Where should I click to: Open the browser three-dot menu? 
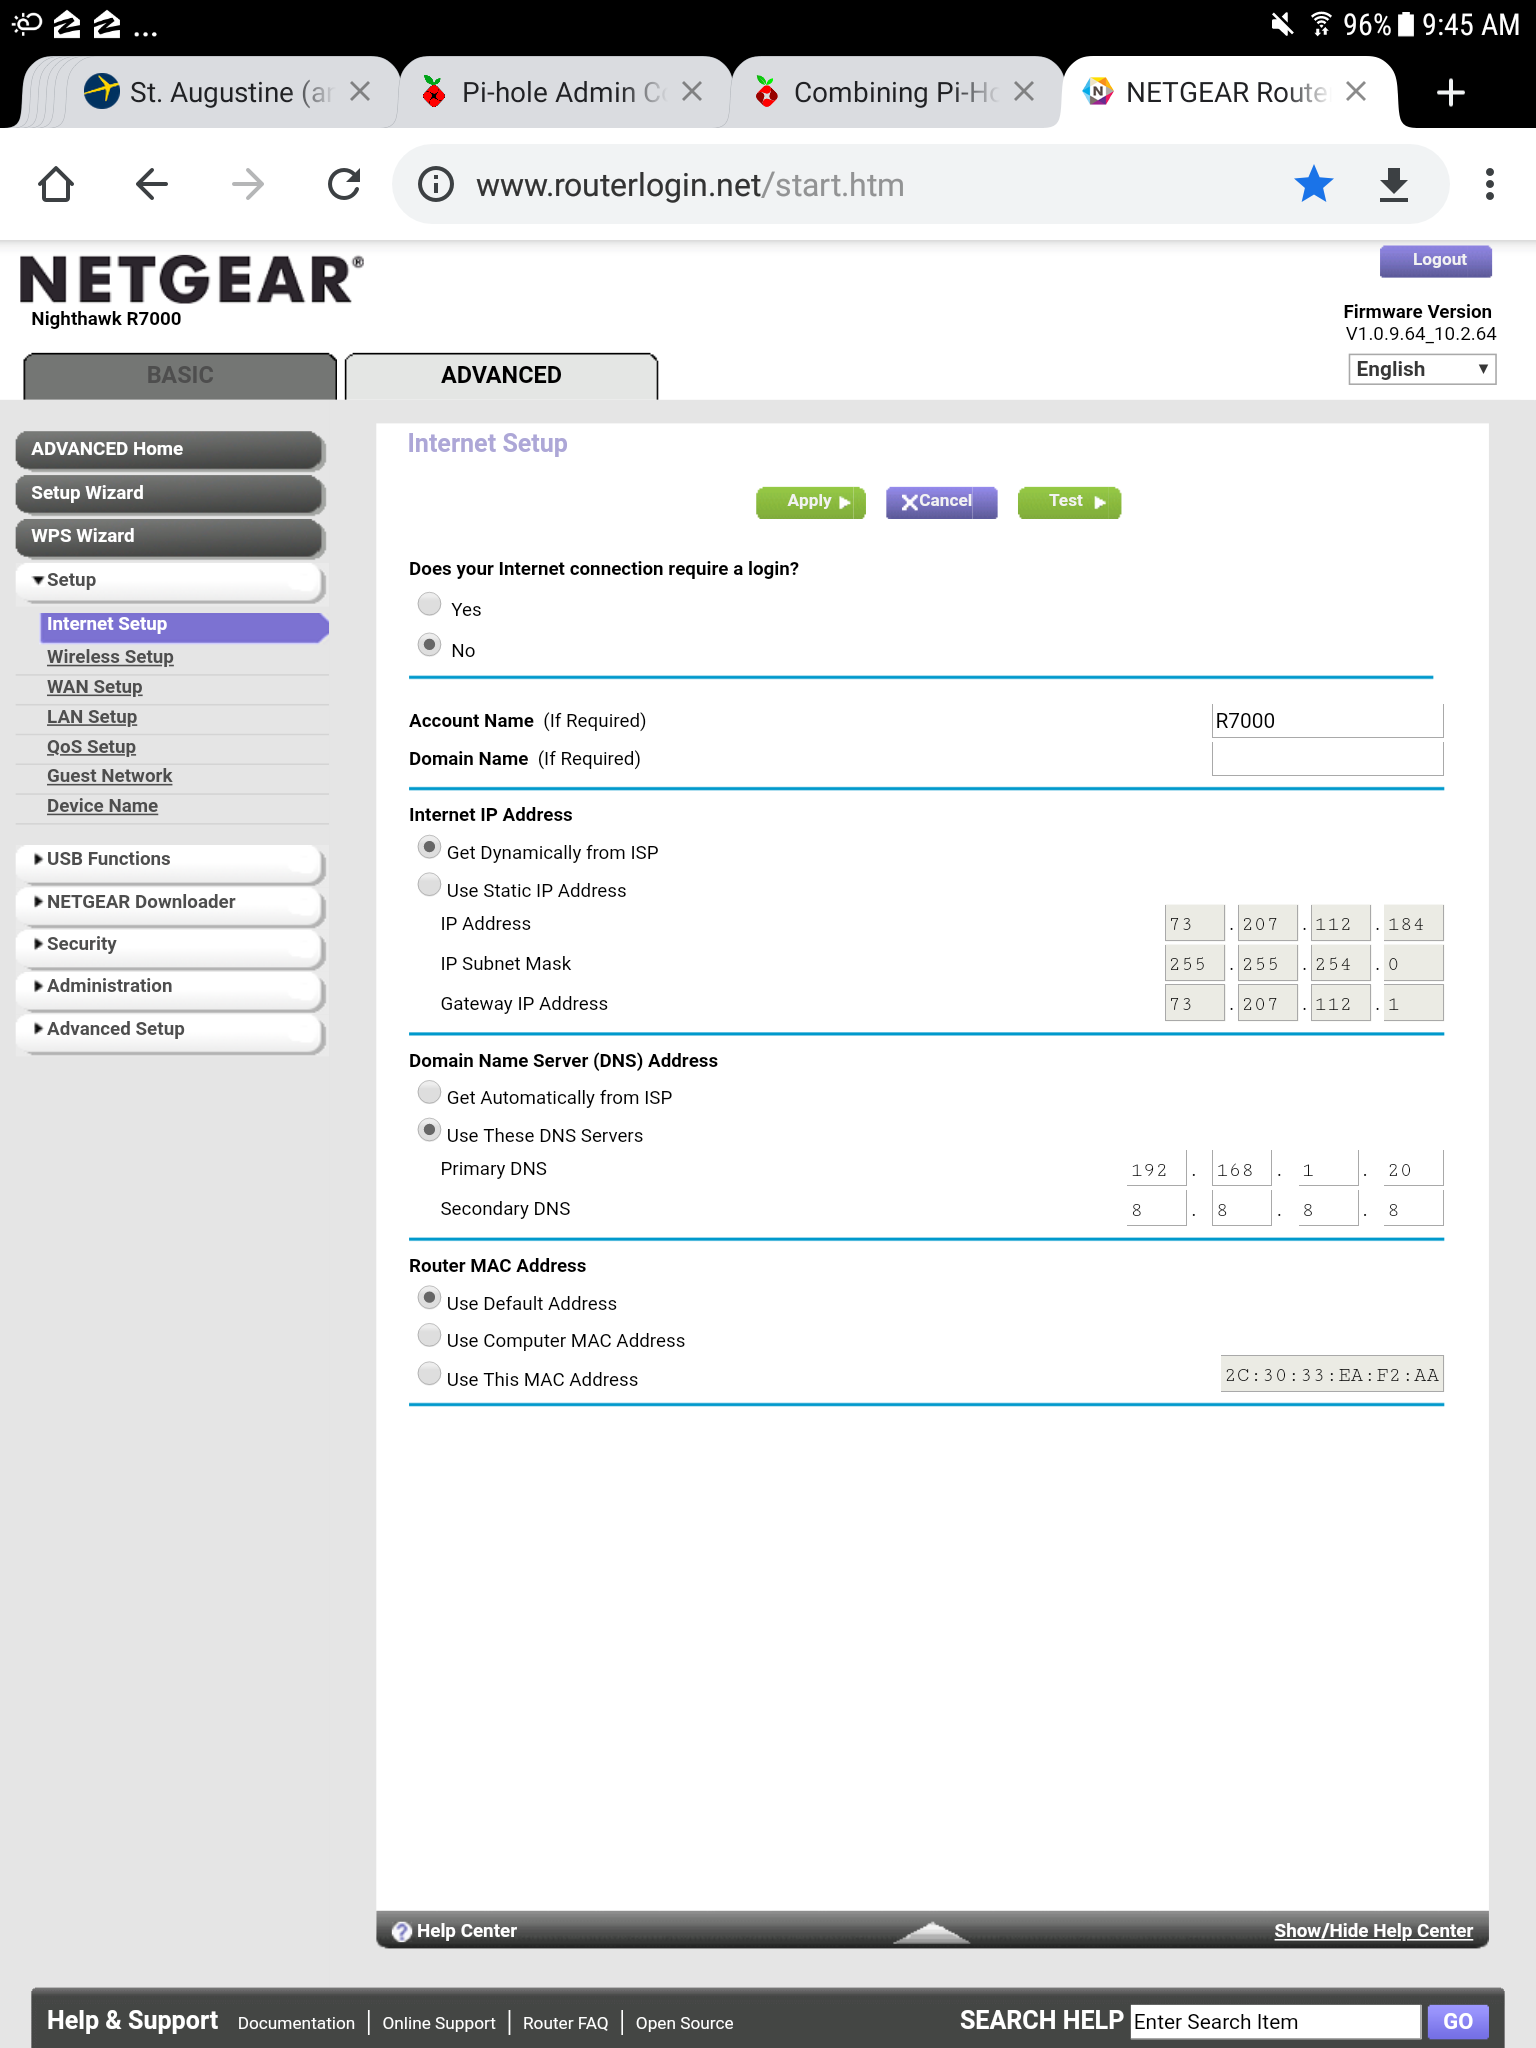[x=1489, y=185]
